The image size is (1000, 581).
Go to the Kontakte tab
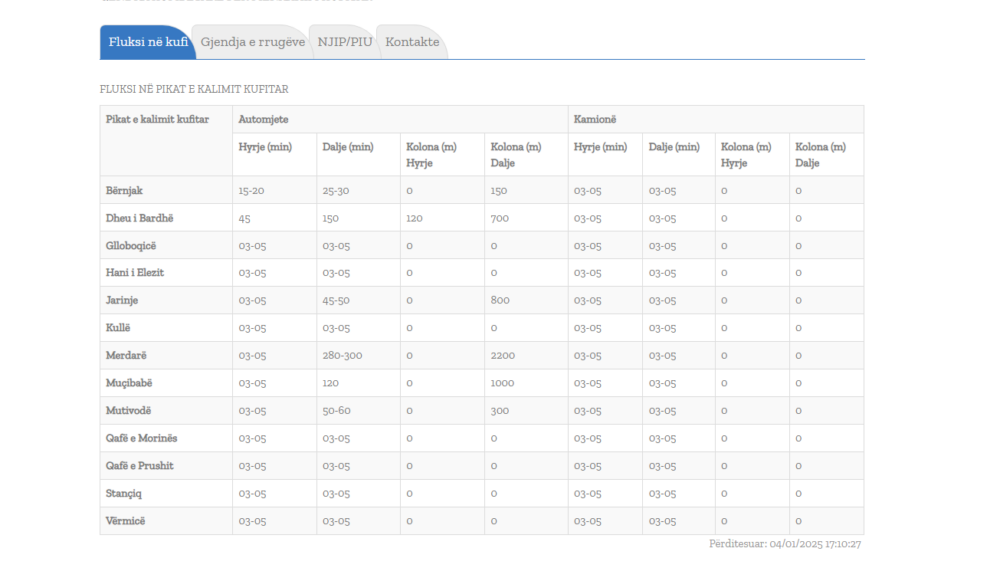[412, 42]
